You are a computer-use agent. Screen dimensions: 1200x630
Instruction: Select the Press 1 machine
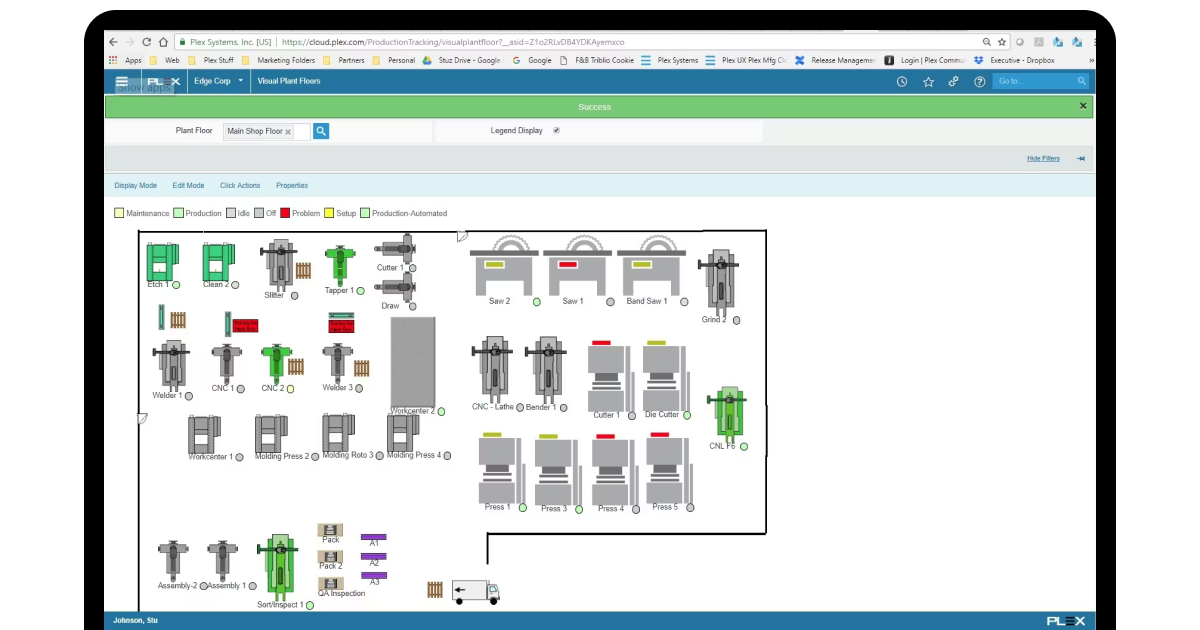(501, 468)
